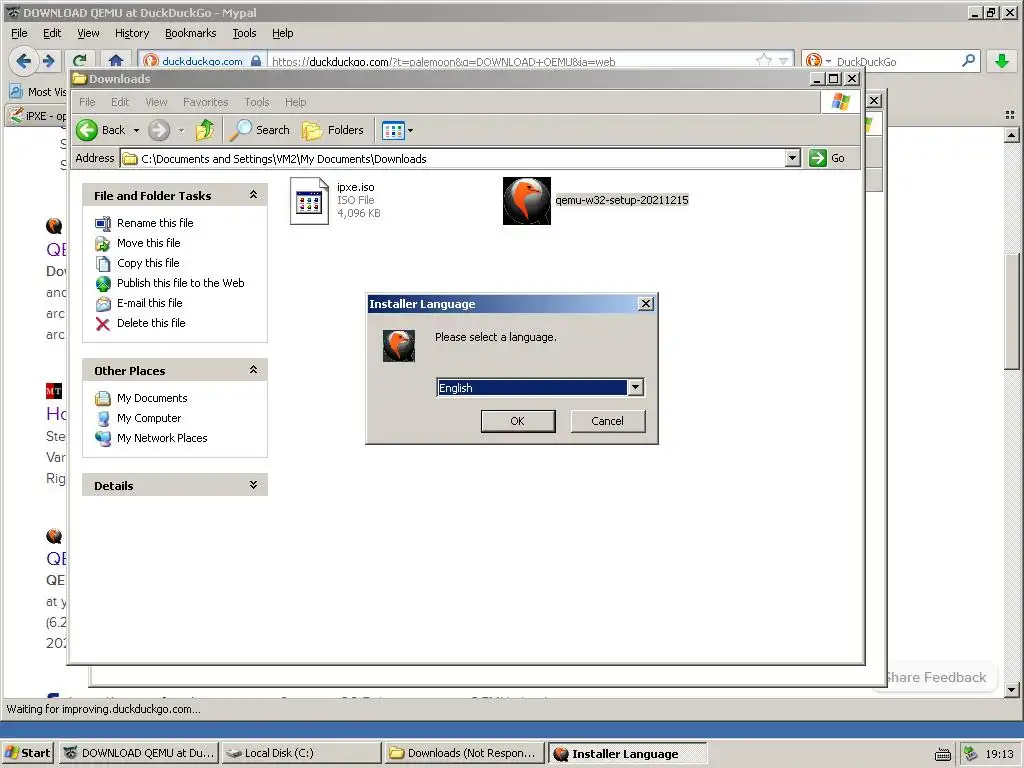This screenshot has width=1024, height=768.
Task: Open the English language dropdown
Action: click(635, 387)
